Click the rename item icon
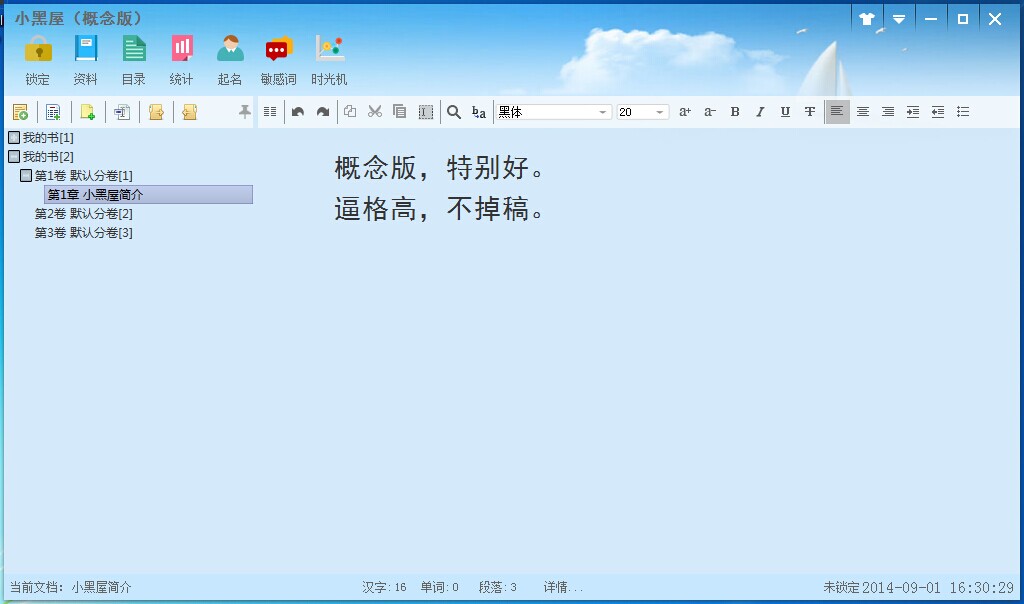This screenshot has width=1024, height=604. (x=121, y=112)
